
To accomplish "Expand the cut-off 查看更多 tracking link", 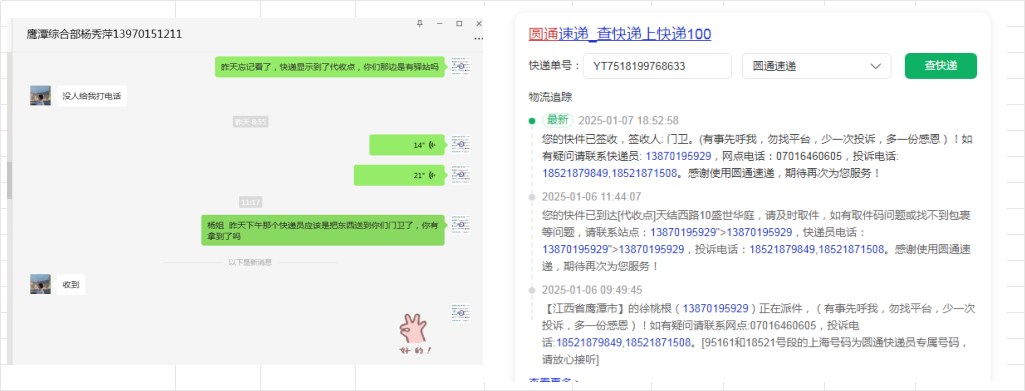I will 553,379.
